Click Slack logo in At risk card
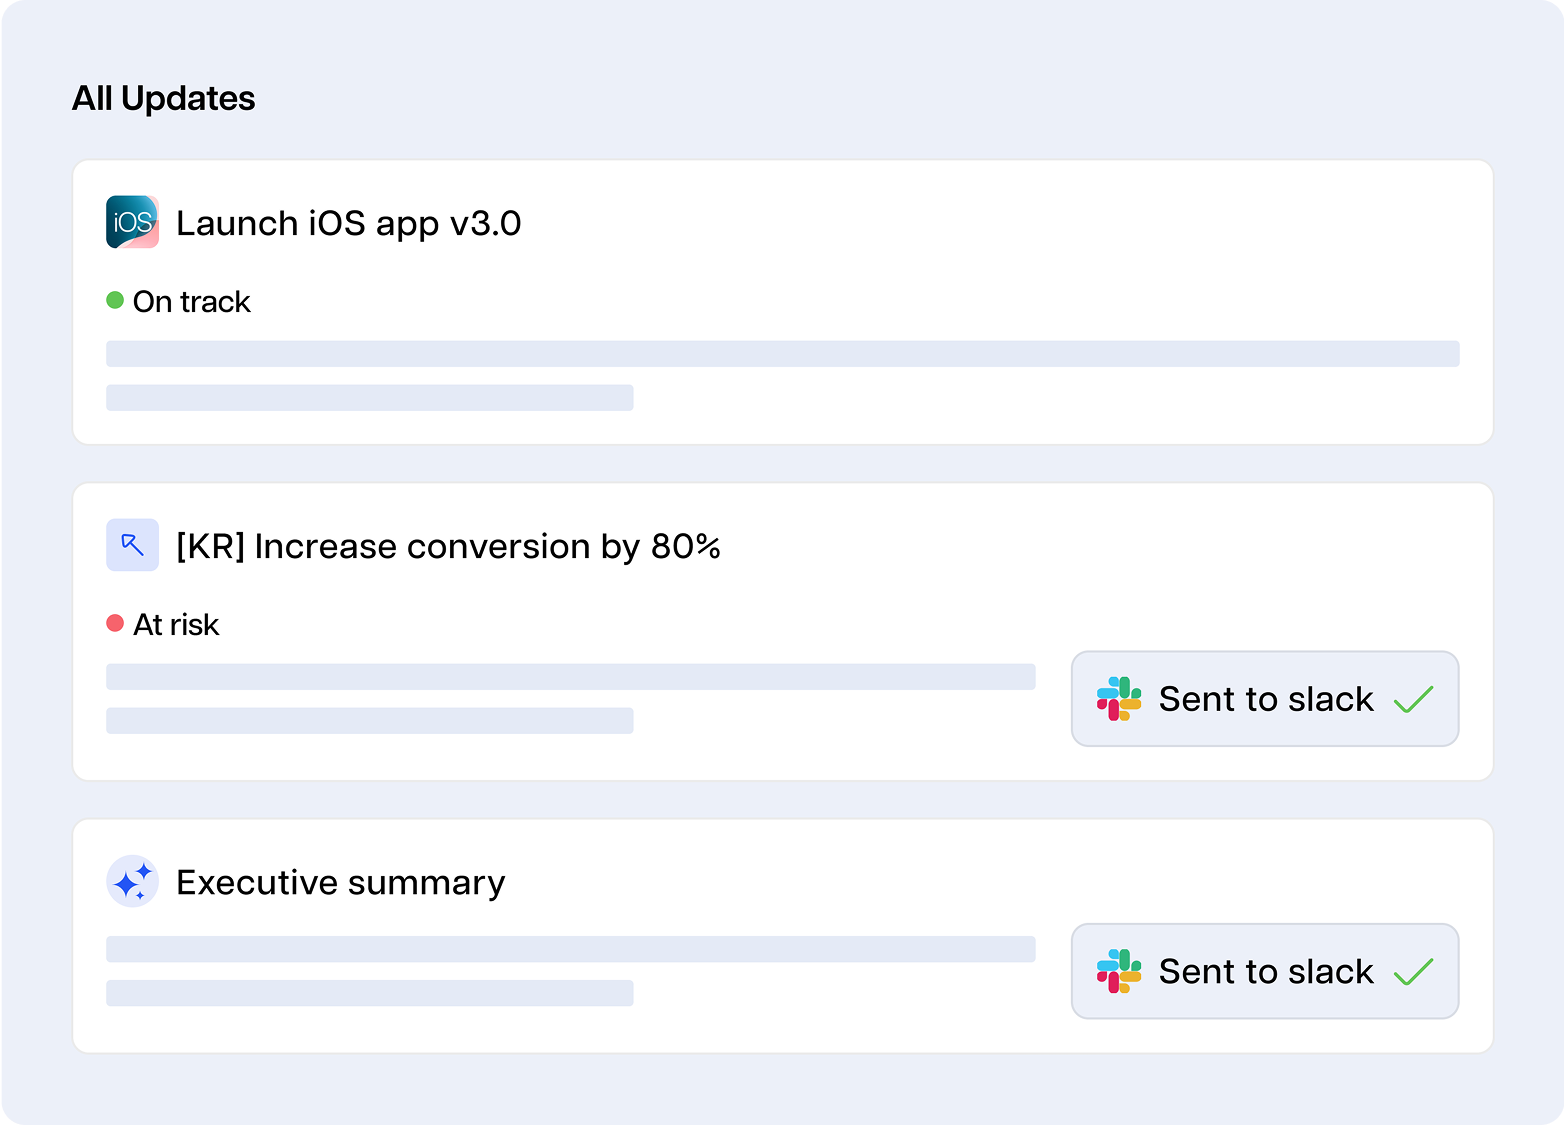 pyautogui.click(x=1119, y=699)
